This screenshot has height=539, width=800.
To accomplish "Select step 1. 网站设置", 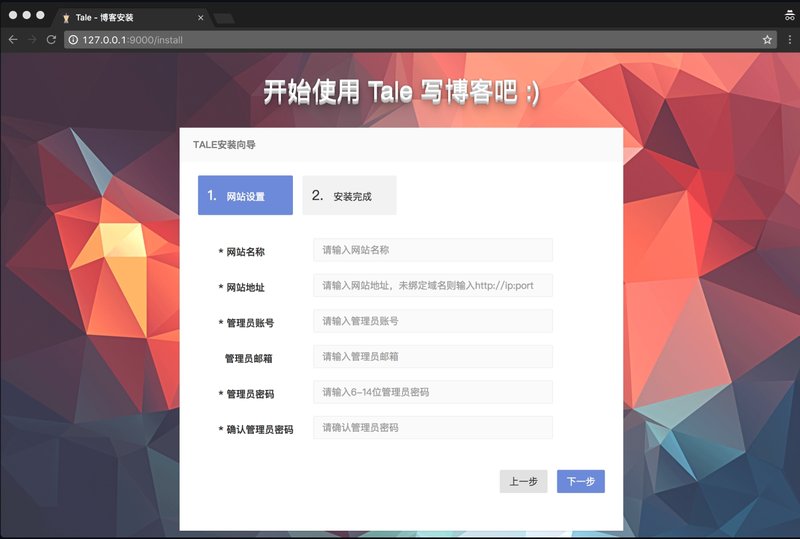I will pyautogui.click(x=245, y=196).
